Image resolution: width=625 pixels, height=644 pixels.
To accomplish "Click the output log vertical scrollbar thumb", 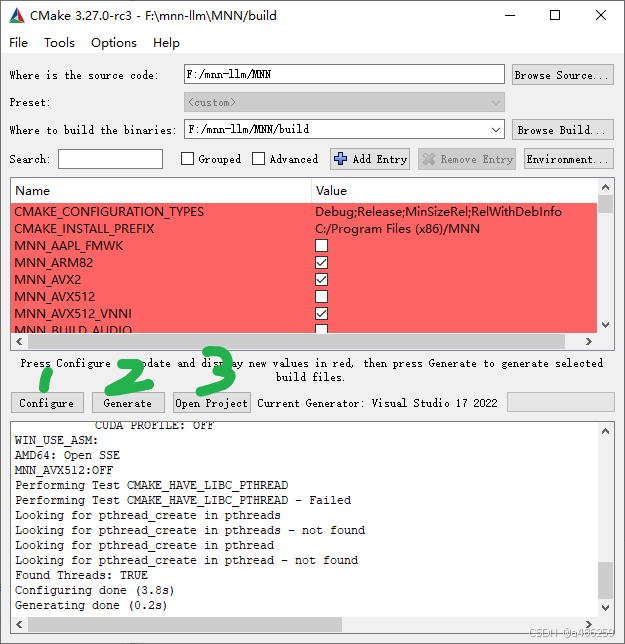I will pos(605,580).
